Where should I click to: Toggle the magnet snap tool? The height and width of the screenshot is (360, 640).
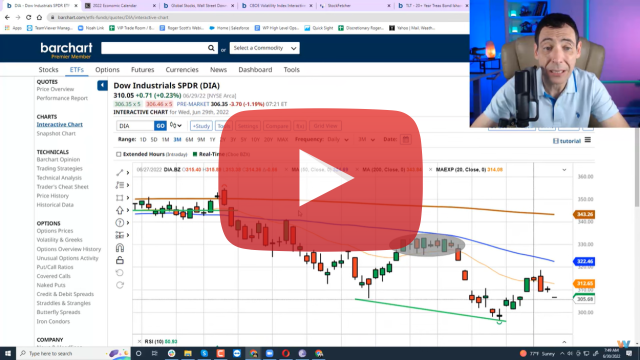[120, 248]
